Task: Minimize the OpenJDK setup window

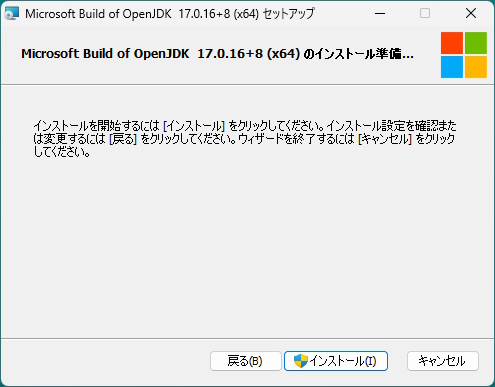Action: 380,14
